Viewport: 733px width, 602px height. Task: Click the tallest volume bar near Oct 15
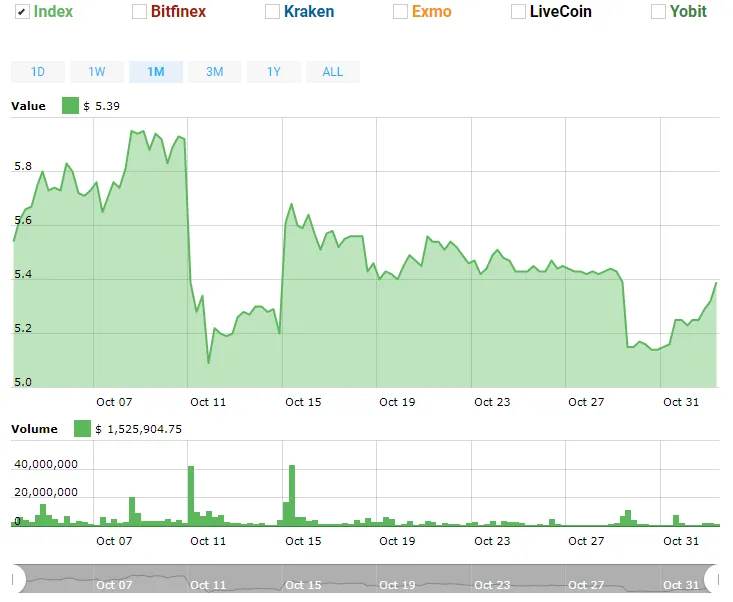(292, 495)
